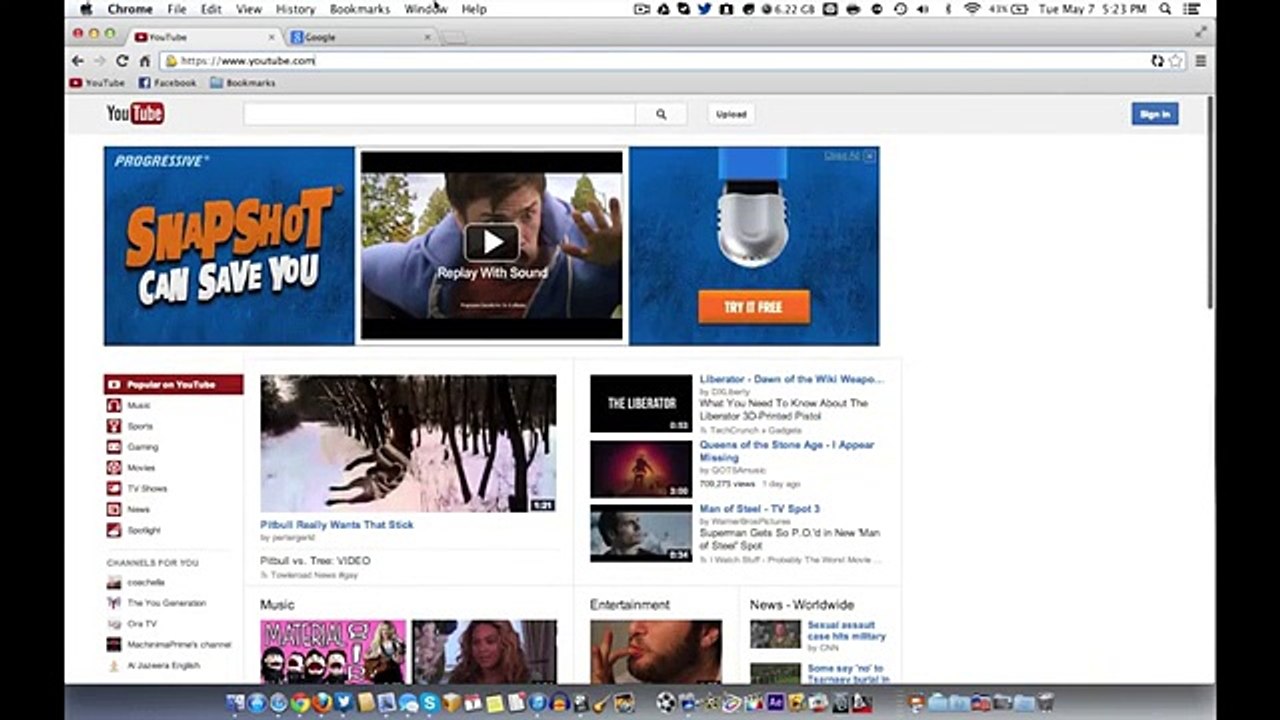Play the Replay With Sound ad video
1280x720 pixels.
[491, 241]
